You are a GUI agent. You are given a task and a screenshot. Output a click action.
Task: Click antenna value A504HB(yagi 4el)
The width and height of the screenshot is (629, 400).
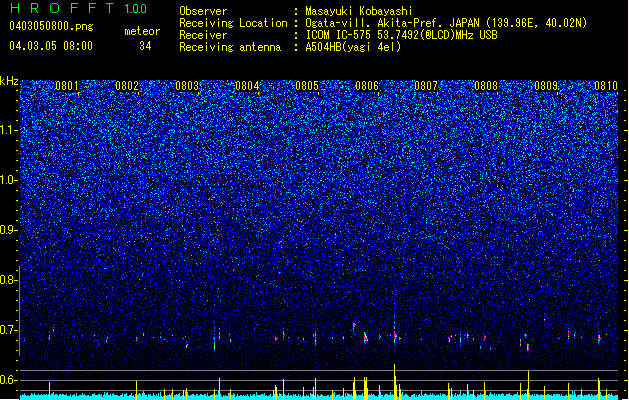353,47
